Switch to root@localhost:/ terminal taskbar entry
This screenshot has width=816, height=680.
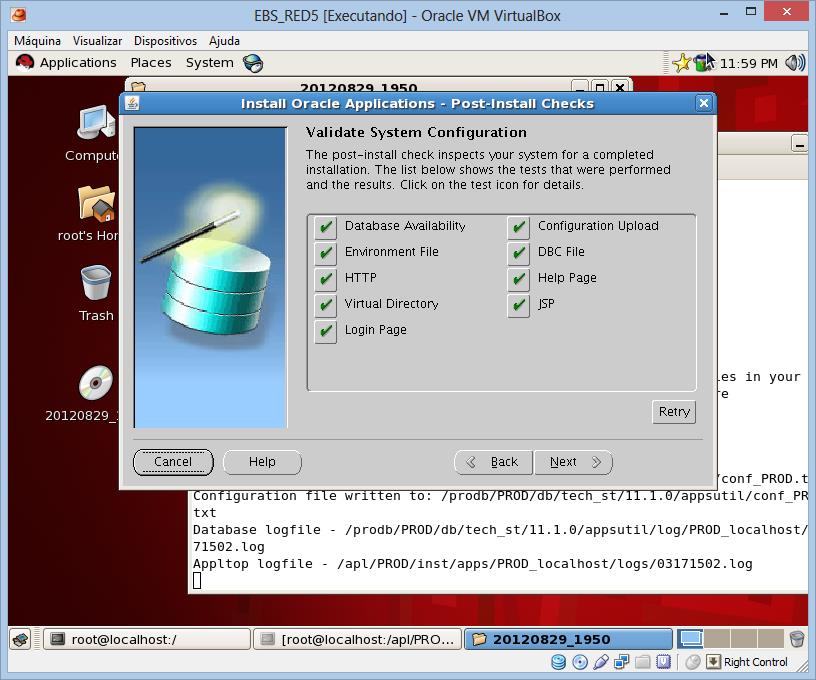(147, 639)
